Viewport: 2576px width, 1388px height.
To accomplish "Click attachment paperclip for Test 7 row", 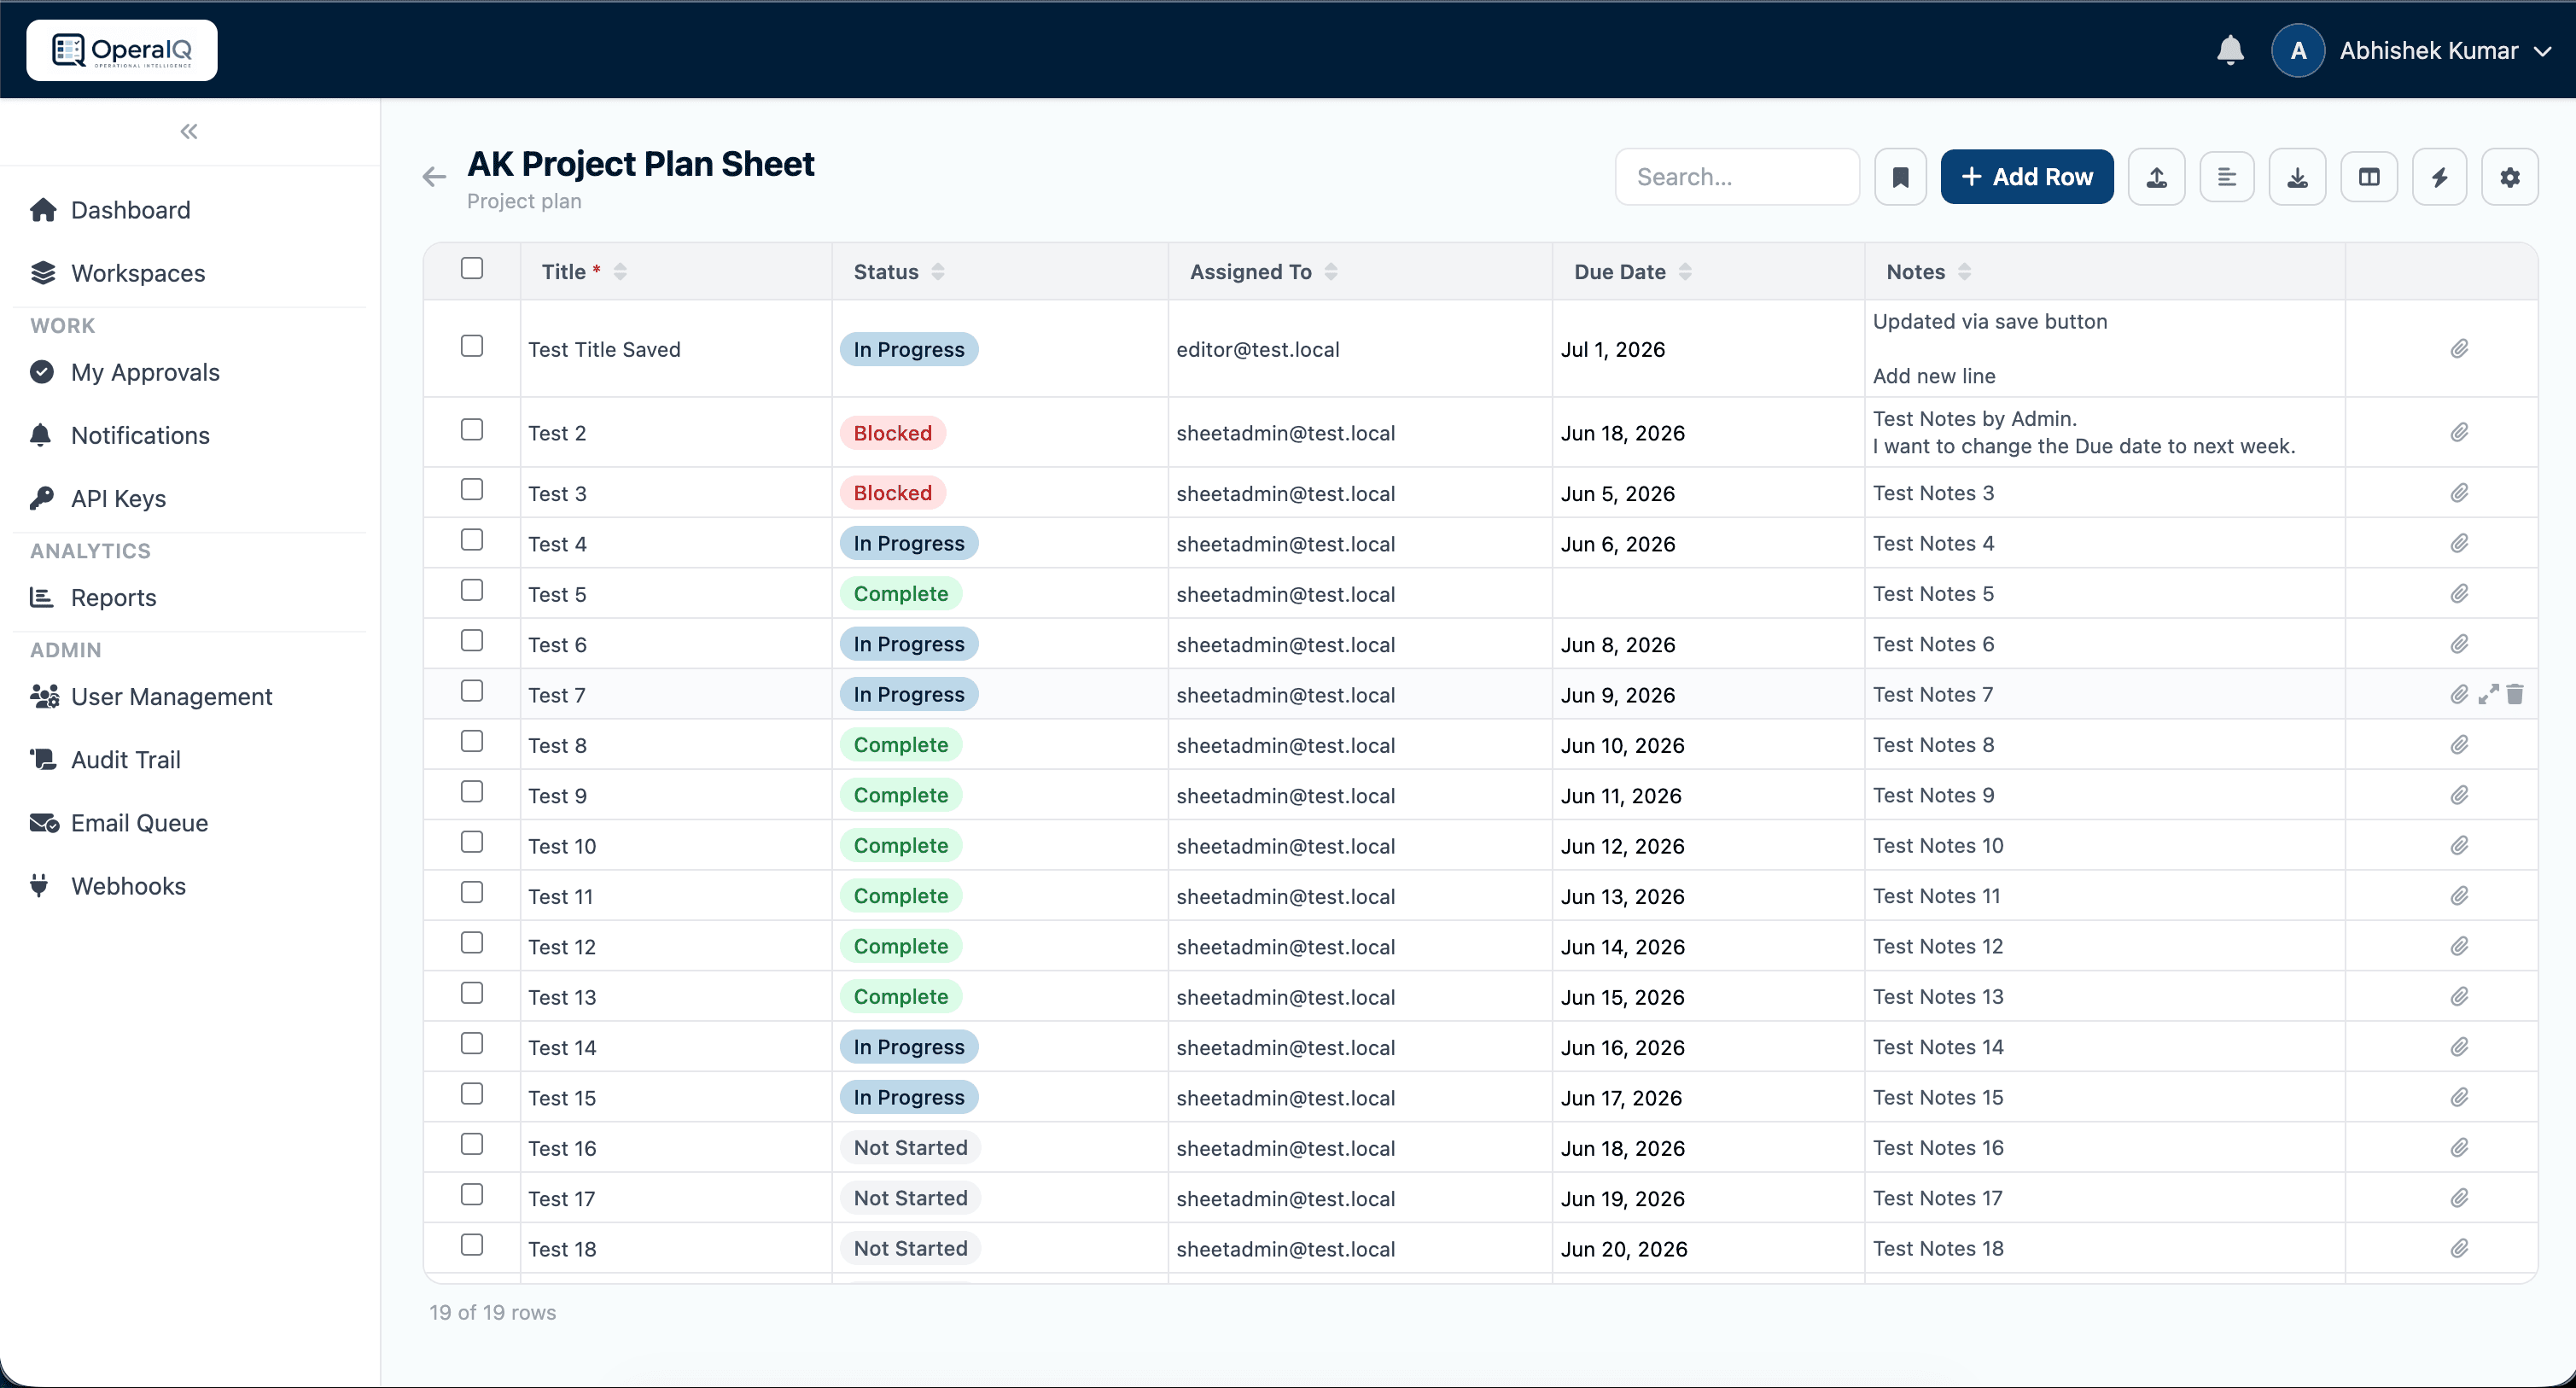I will click(2459, 694).
